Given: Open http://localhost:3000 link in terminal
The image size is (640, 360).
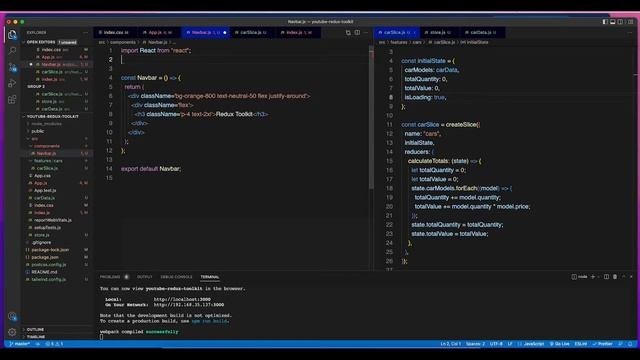Looking at the screenshot, I should [x=182, y=300].
